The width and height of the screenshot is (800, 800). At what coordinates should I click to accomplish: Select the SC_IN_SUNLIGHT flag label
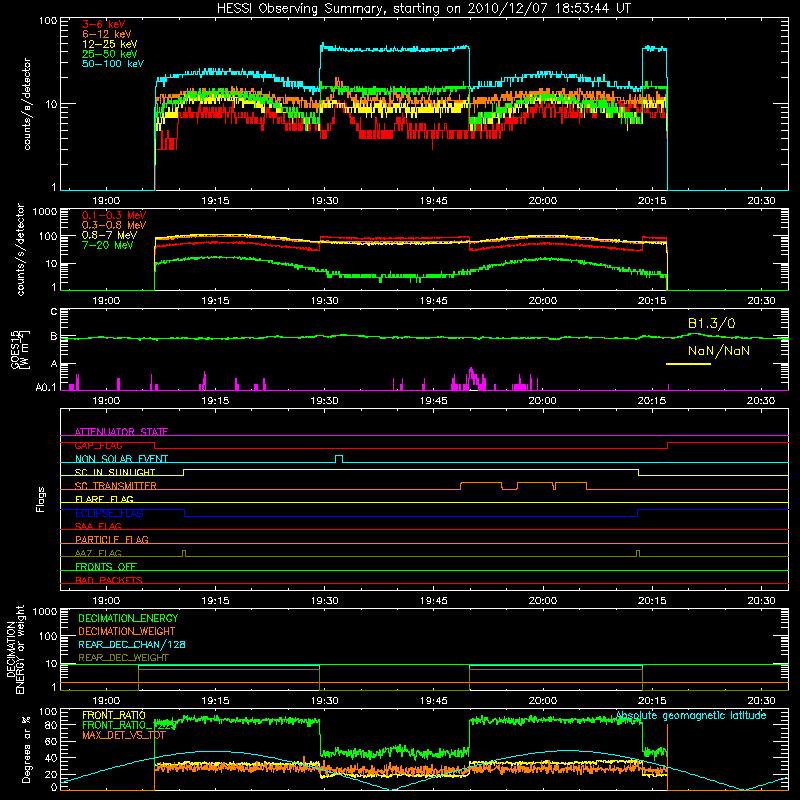114,472
